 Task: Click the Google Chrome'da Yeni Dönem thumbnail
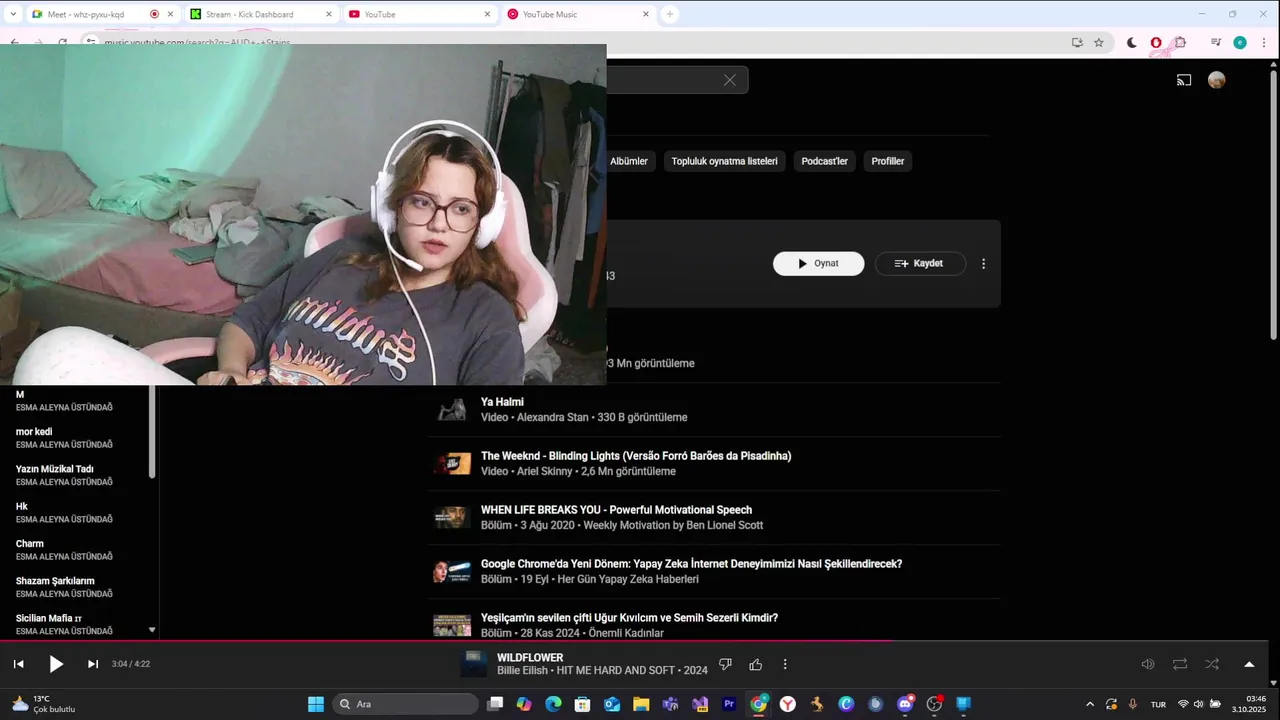click(x=452, y=571)
